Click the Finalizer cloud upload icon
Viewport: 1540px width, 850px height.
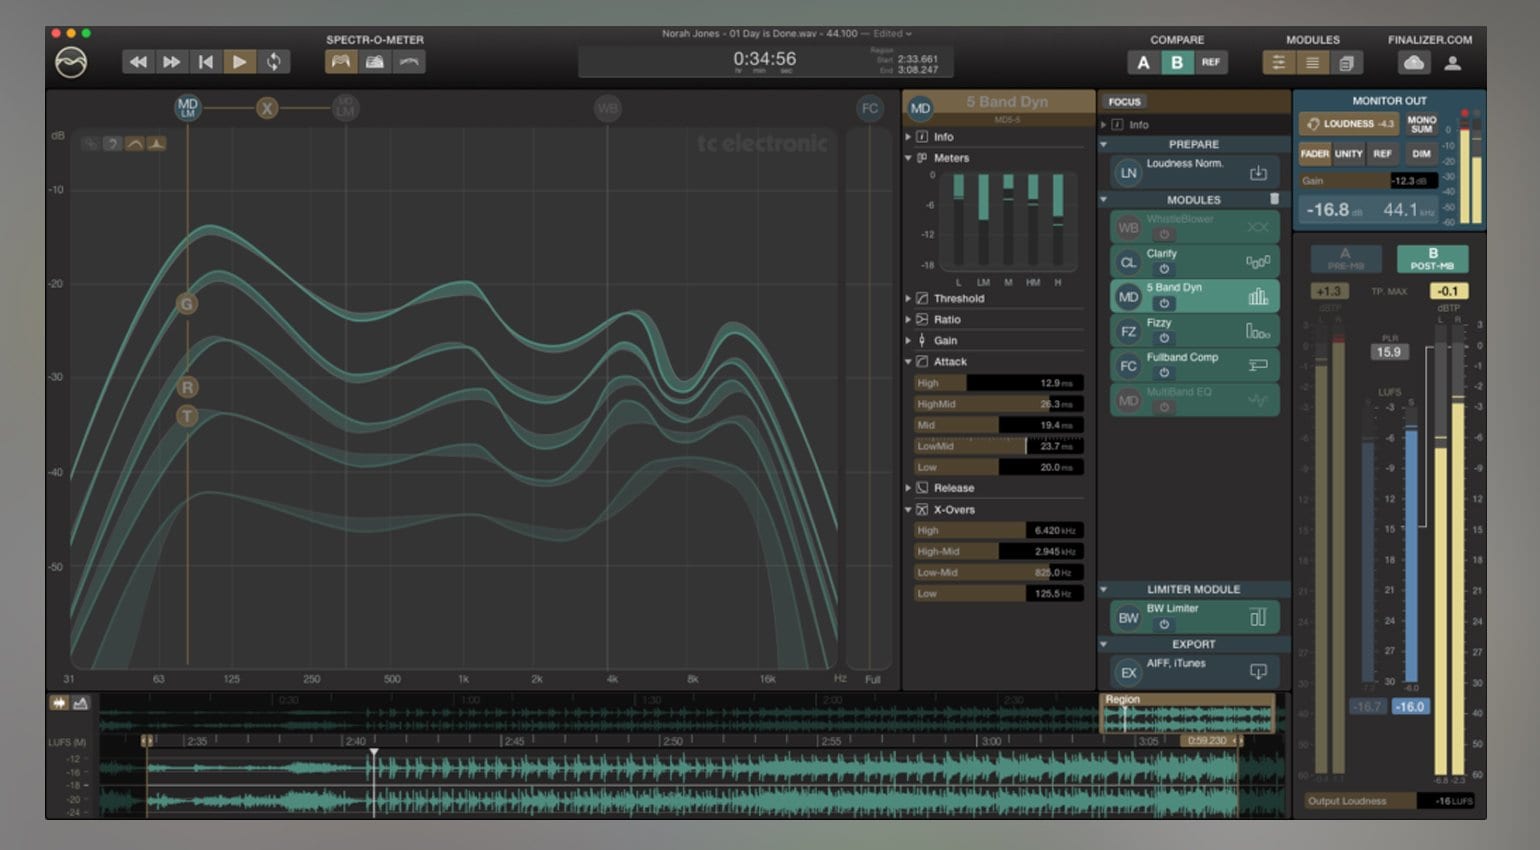click(1413, 62)
